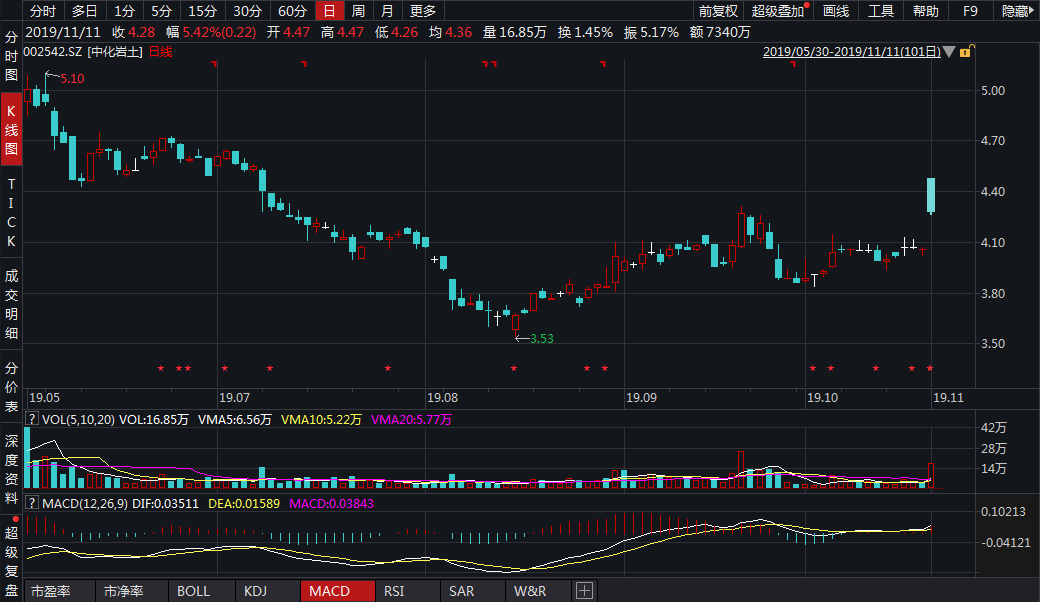
Task: Click the 幅 5.42%(0.22) change value
Action: tap(211, 32)
